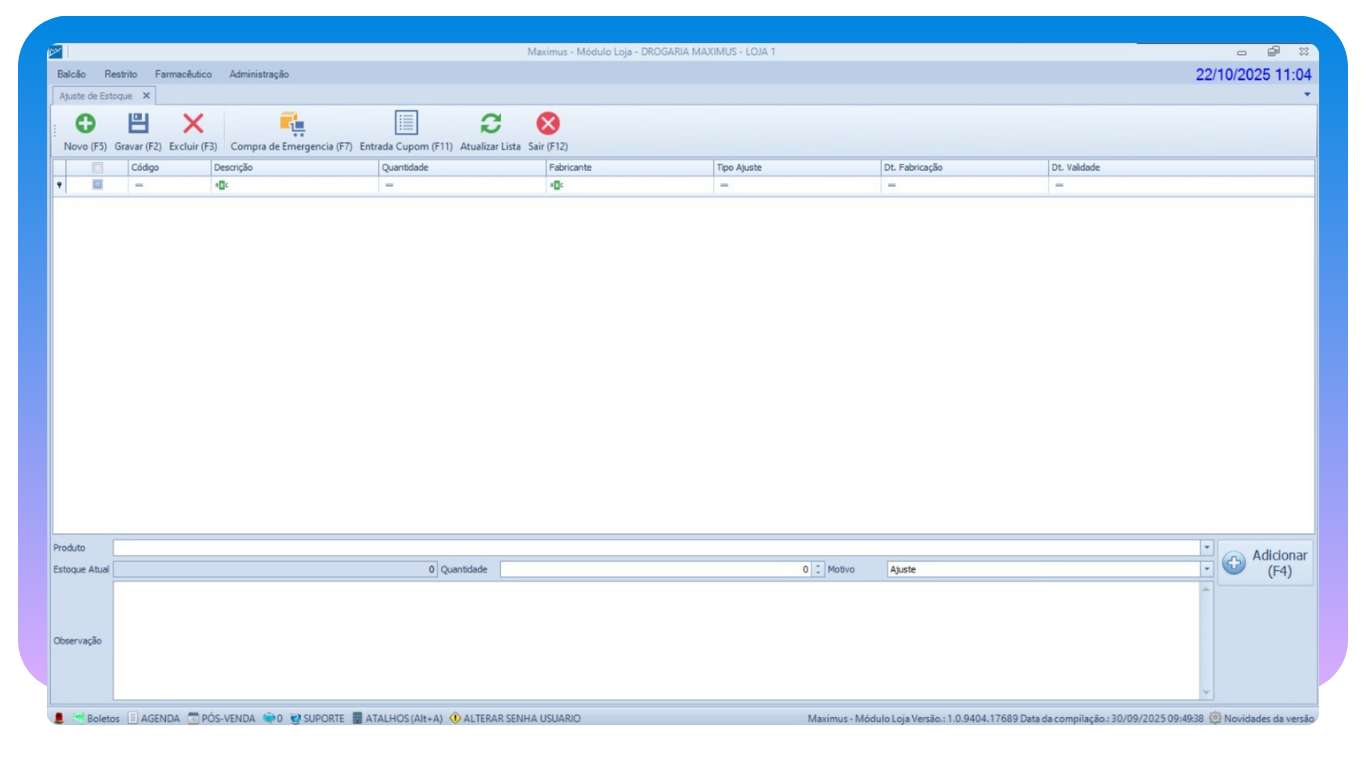Open the Administração menu

259,74
